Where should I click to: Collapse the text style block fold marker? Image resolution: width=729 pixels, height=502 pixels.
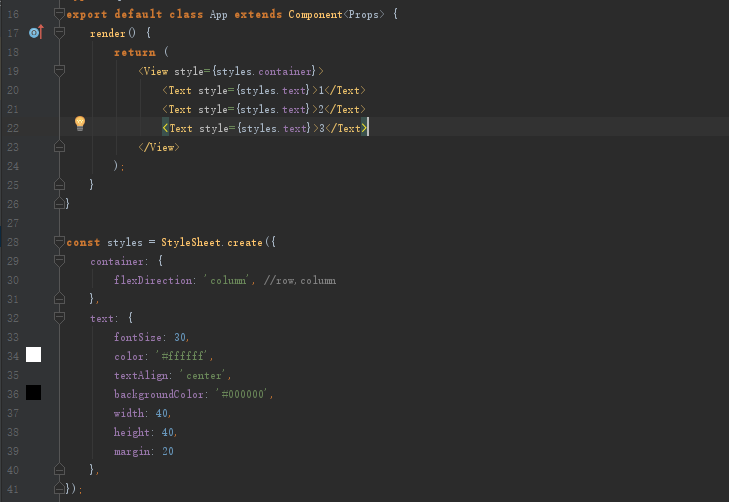[x=59, y=318]
